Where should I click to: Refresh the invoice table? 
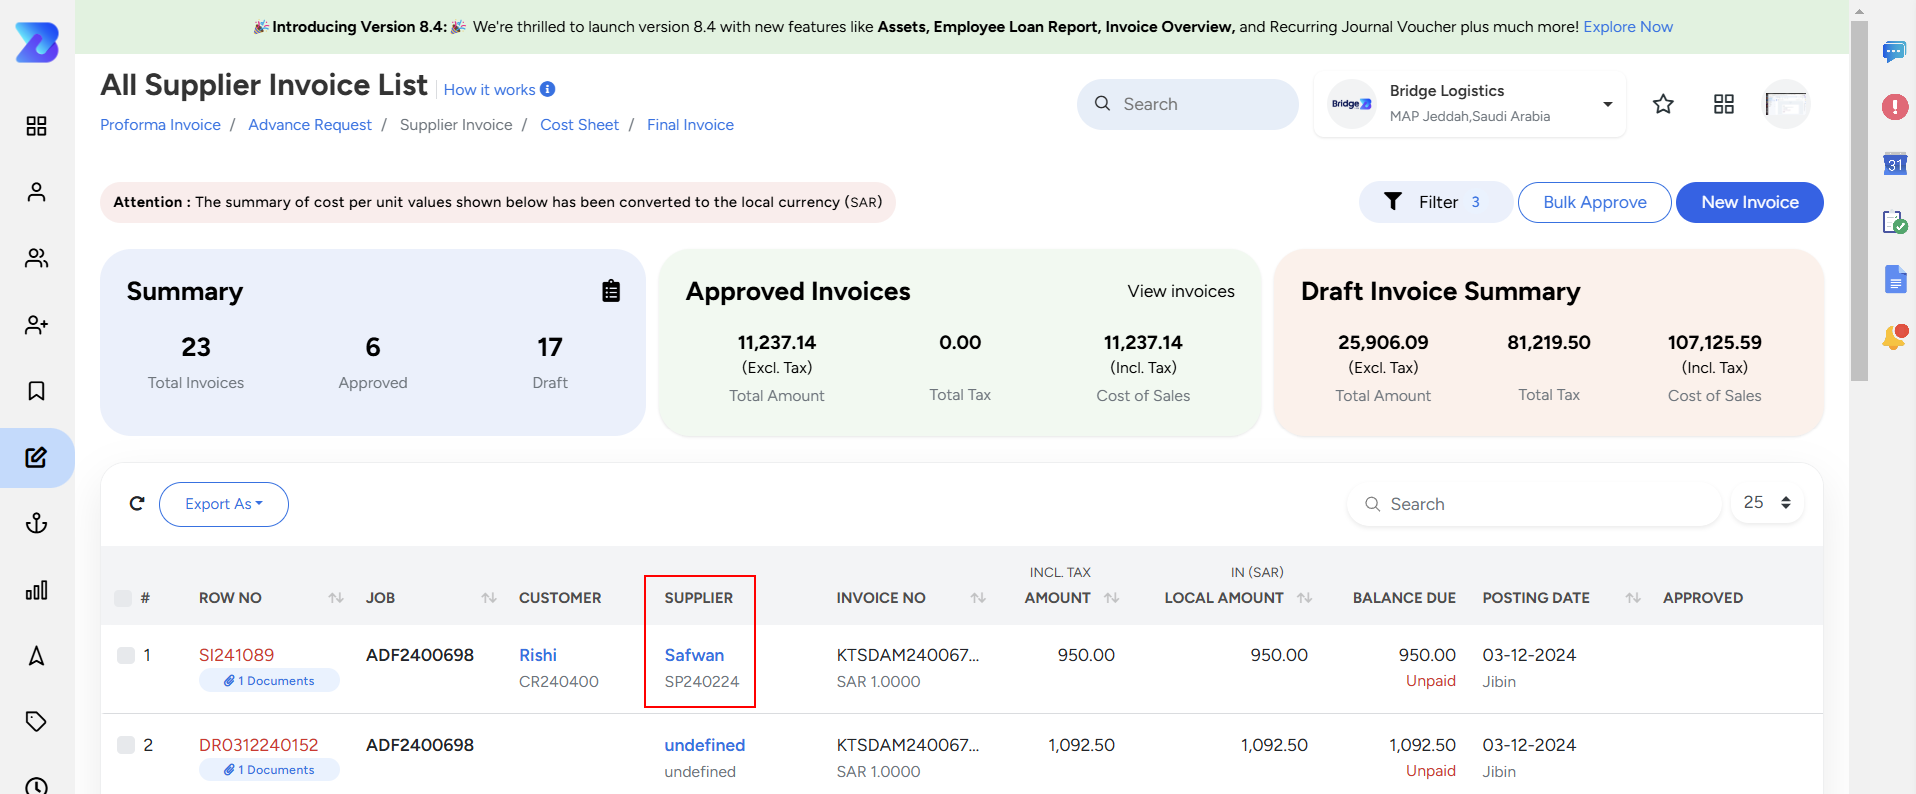point(137,503)
